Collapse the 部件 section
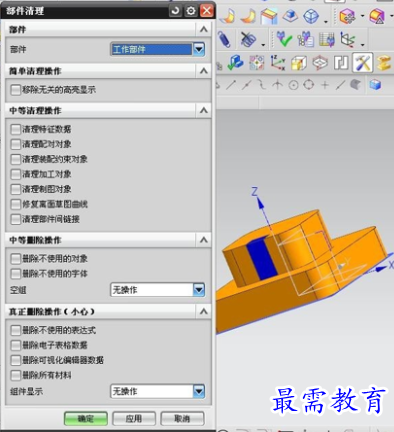 click(x=204, y=30)
